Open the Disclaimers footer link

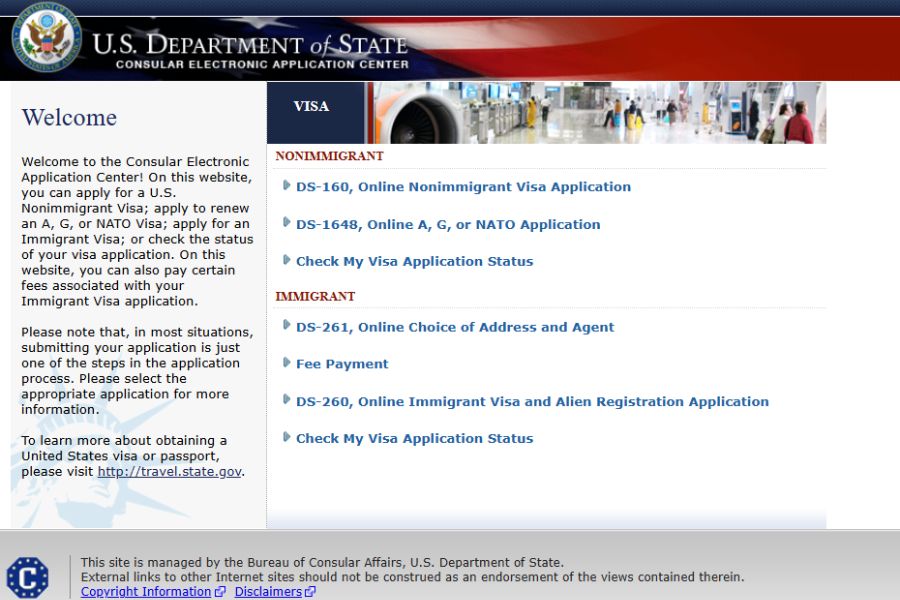(x=268, y=592)
